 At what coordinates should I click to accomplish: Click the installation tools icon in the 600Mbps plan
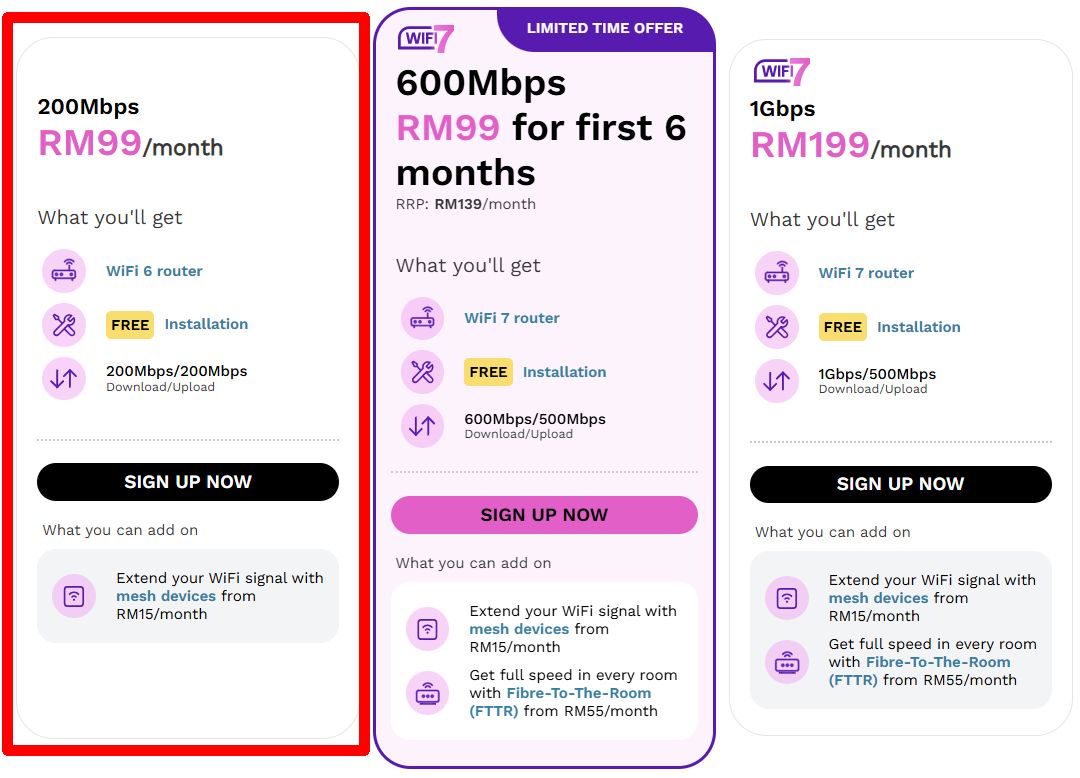click(422, 372)
